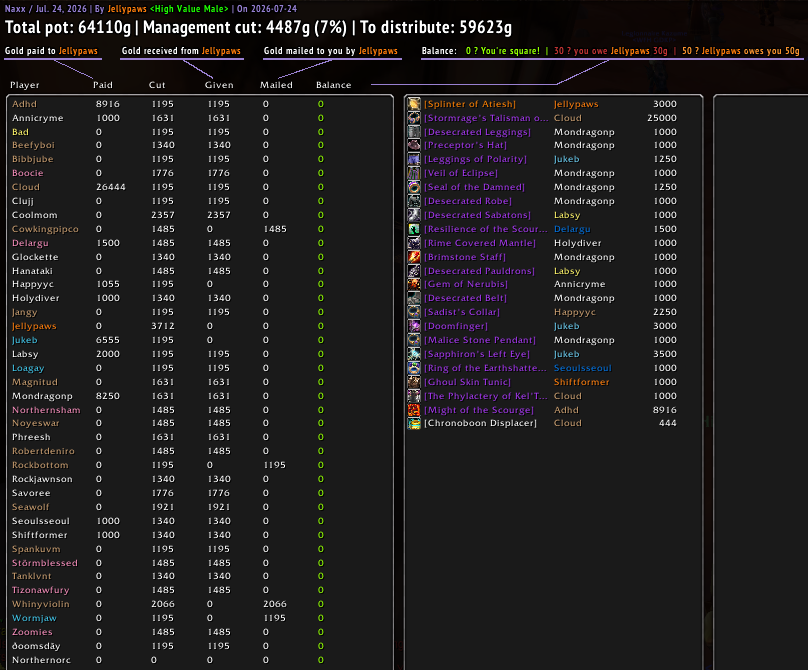The height and width of the screenshot is (670, 808).
Task: Click the Chronoboon Displacer item icon
Action: pyautogui.click(x=414, y=423)
